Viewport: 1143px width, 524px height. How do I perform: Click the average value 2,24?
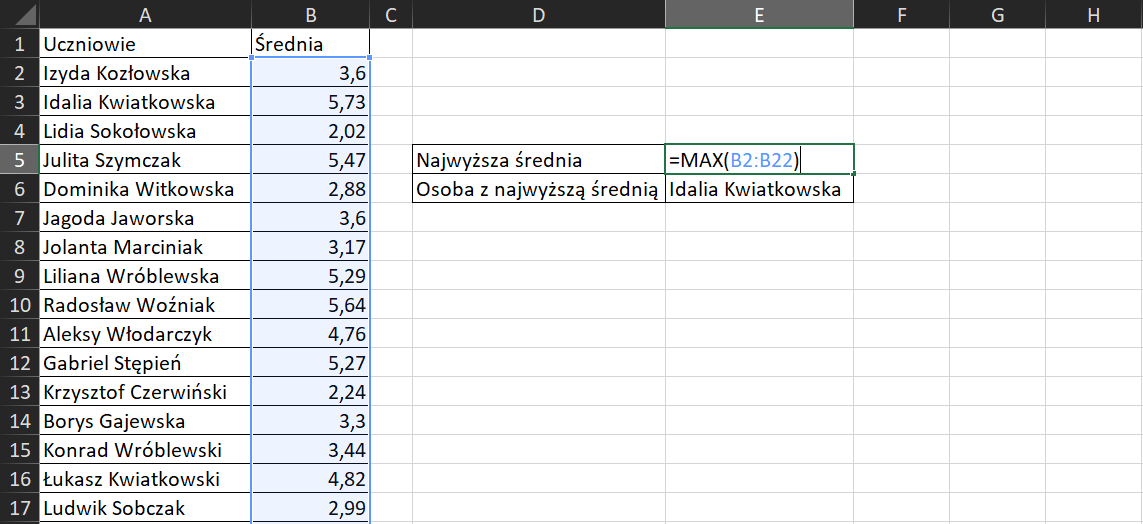click(311, 392)
